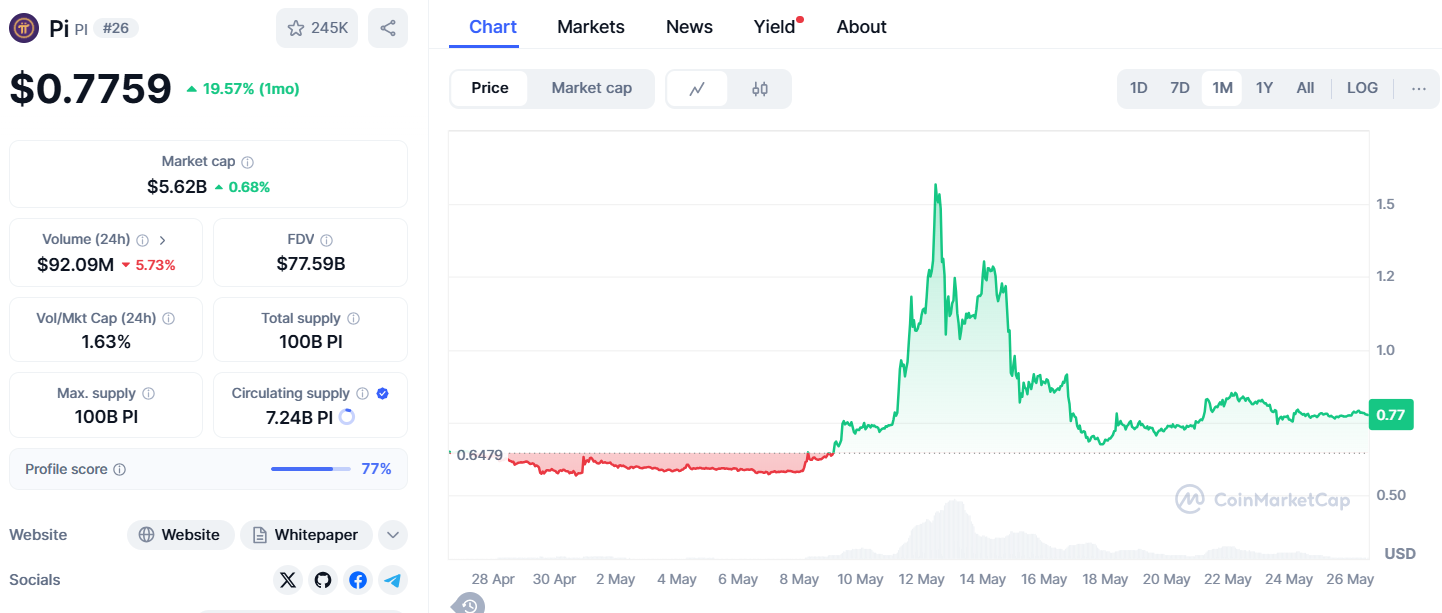Select the line chart icon
Viewport: 1442px width, 613px height.
[697, 89]
